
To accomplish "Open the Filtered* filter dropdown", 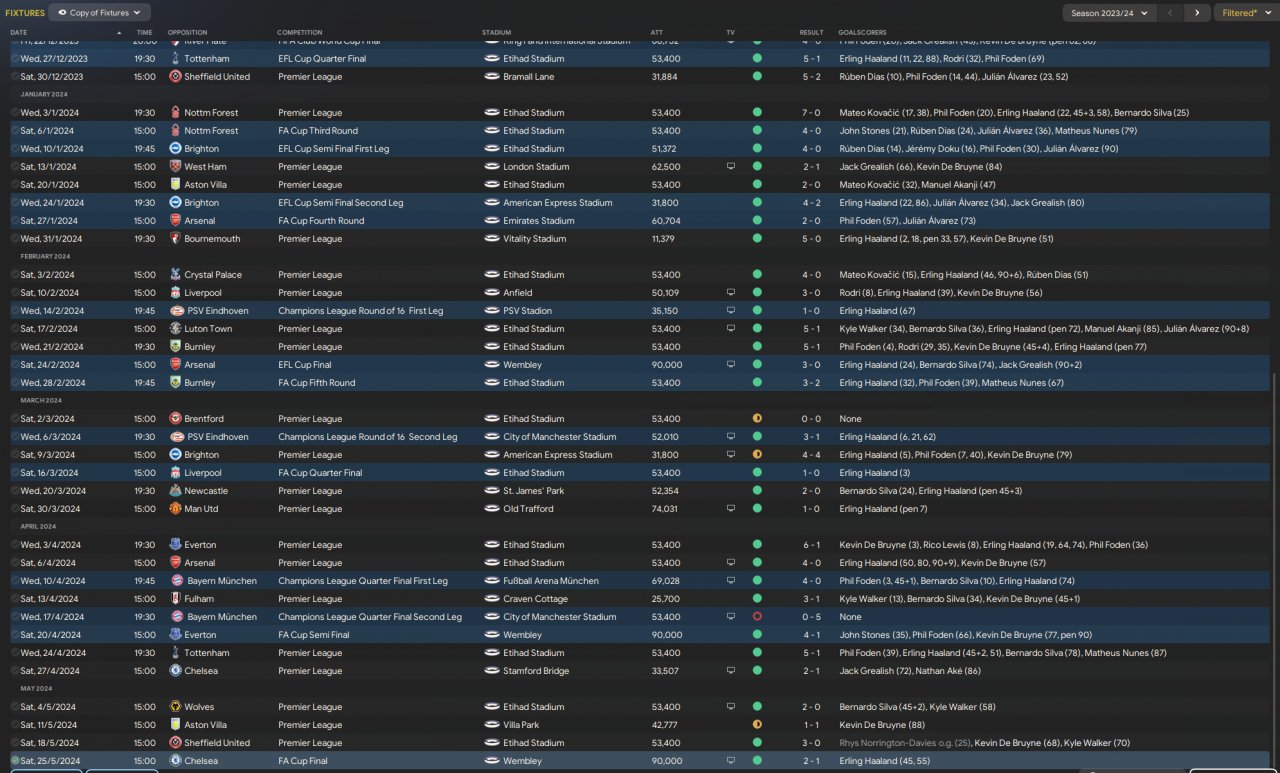I will tap(1245, 13).
